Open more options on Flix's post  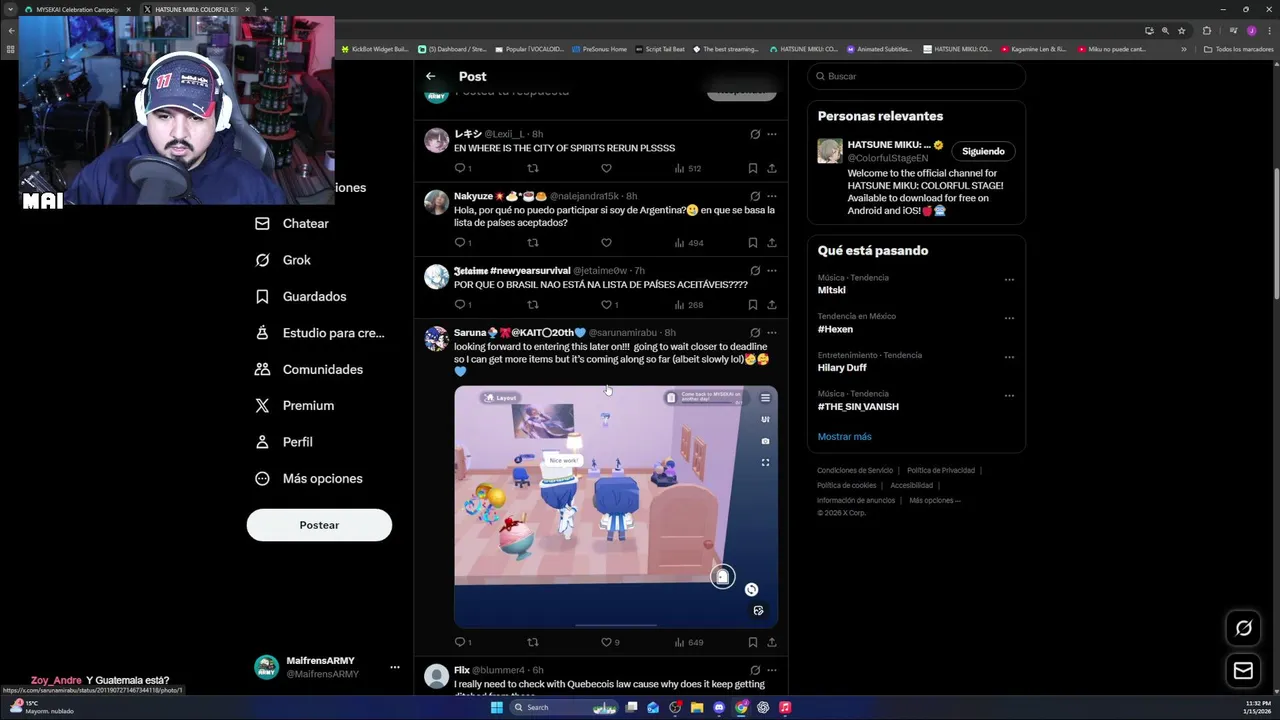[771, 670]
